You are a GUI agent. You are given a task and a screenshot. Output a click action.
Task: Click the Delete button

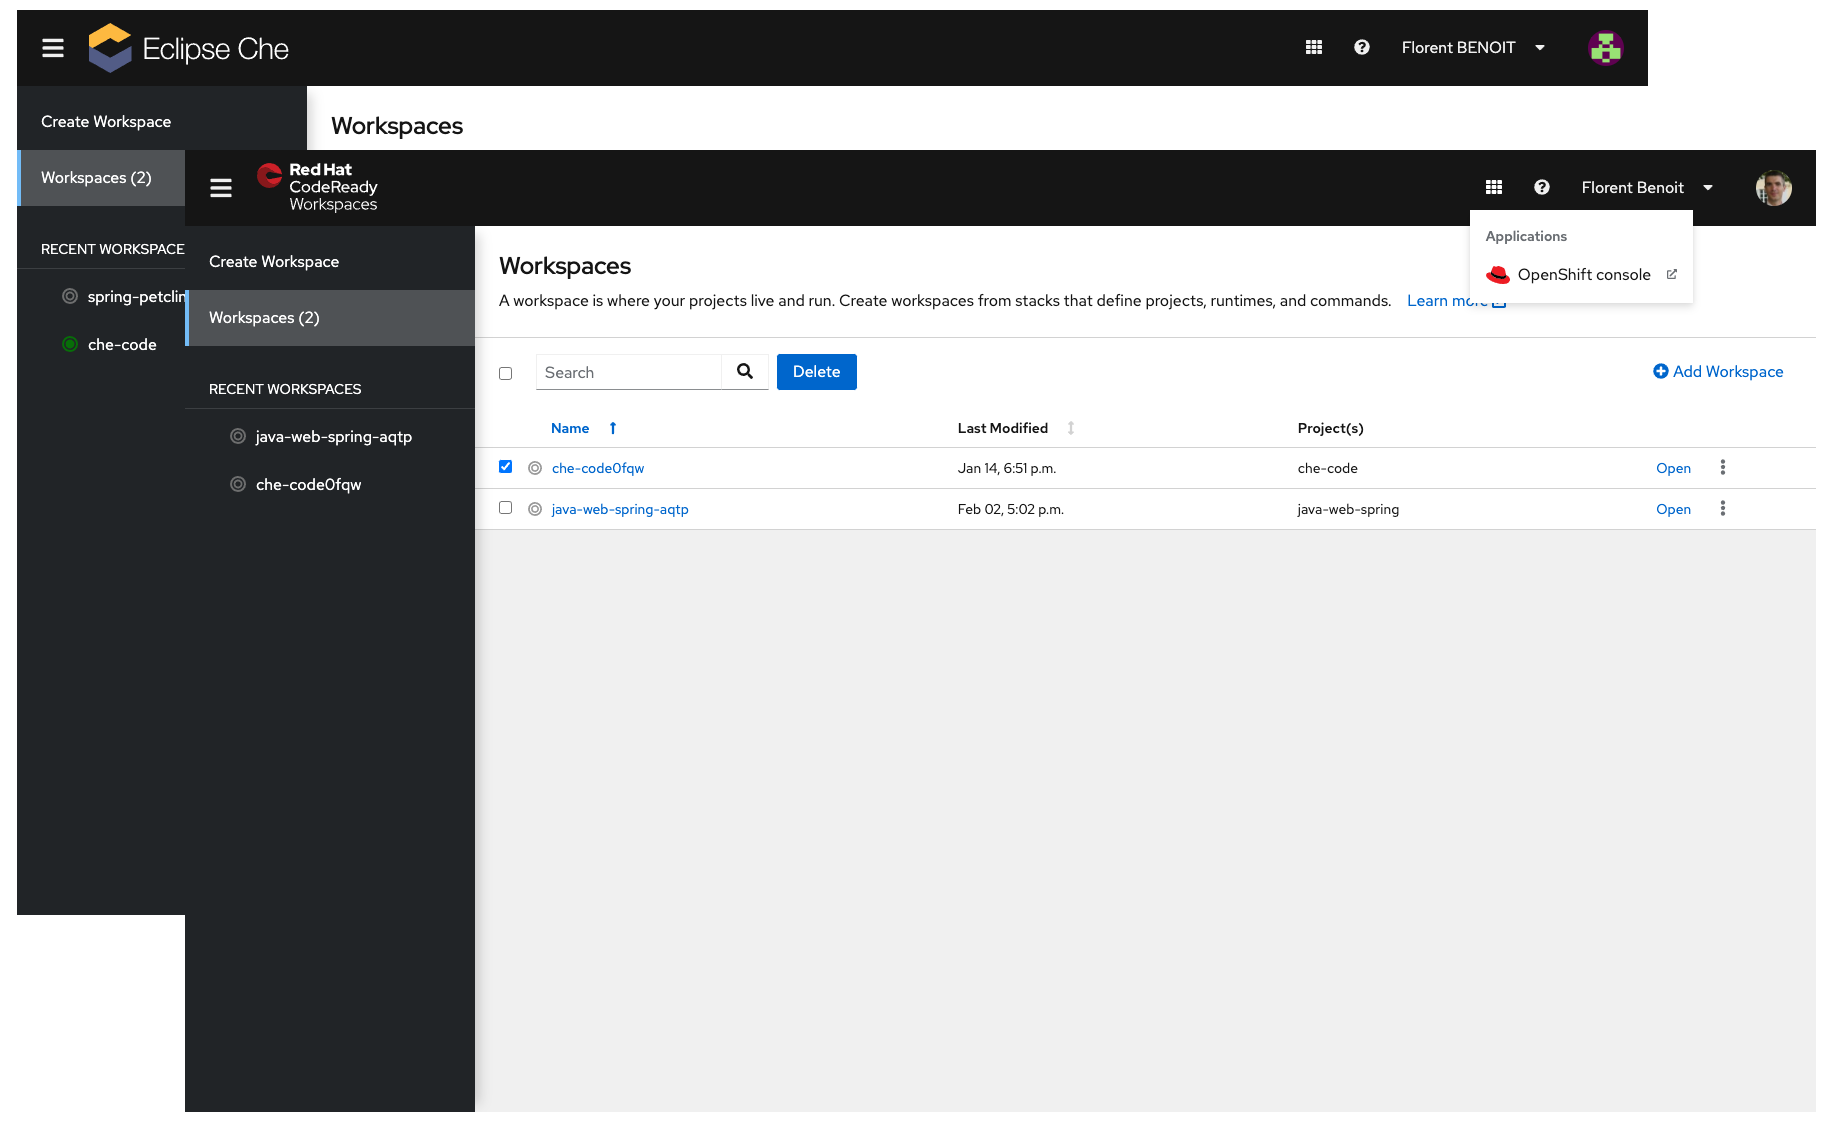817,371
